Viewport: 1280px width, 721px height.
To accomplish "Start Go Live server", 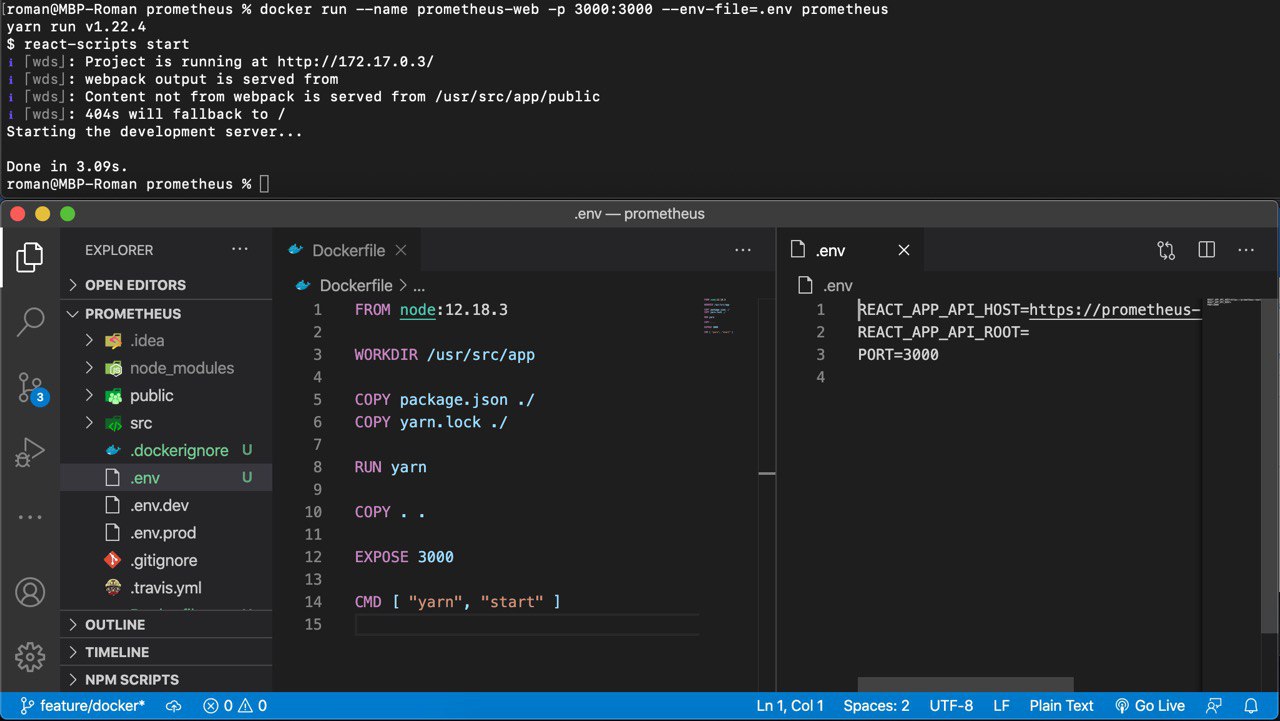I will pyautogui.click(x=1150, y=706).
